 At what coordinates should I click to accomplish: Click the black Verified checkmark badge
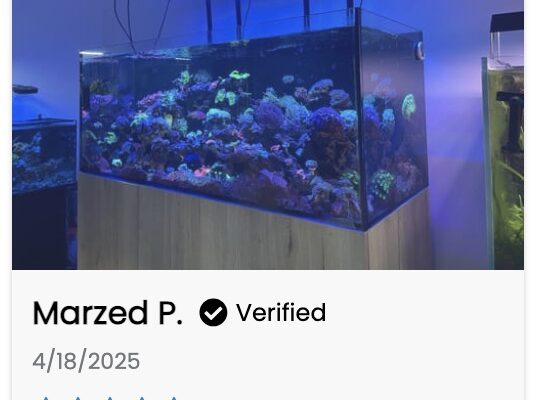[x=213, y=312]
